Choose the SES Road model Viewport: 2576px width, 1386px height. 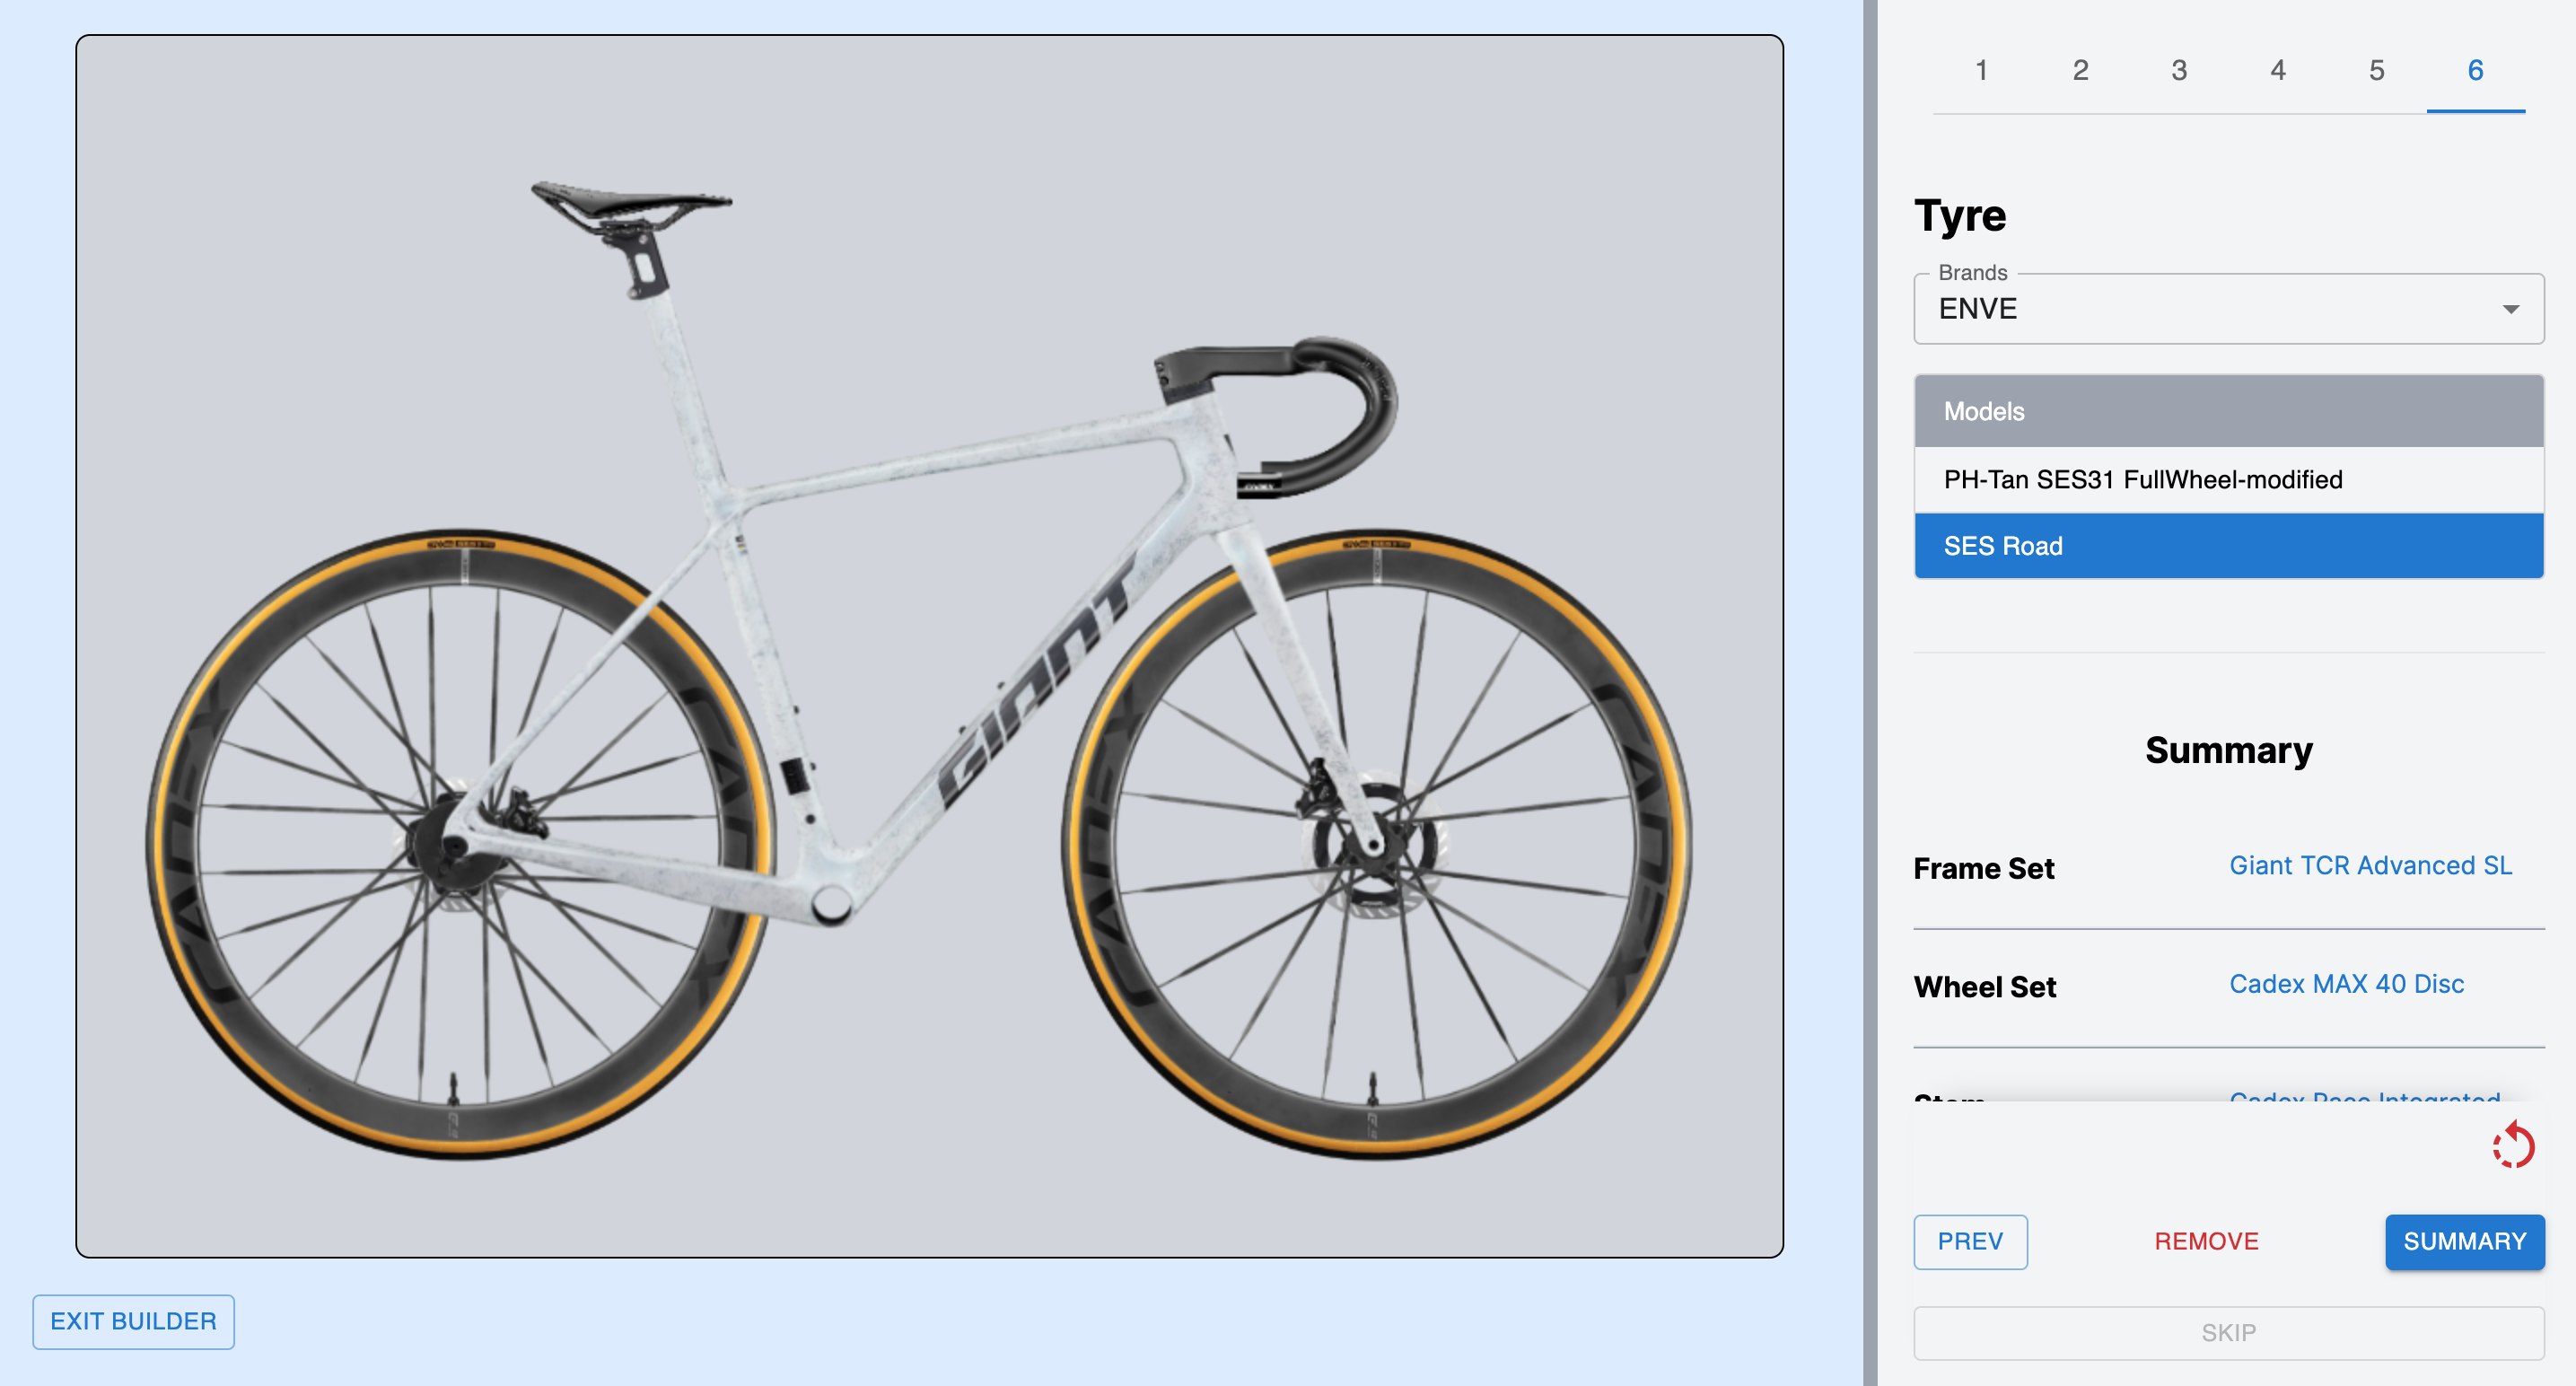(2228, 546)
